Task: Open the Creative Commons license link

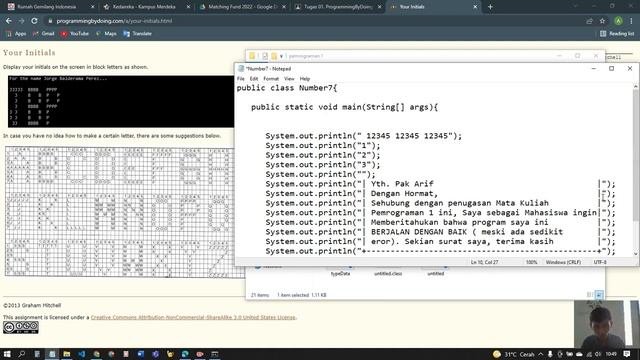Action: coord(193,317)
